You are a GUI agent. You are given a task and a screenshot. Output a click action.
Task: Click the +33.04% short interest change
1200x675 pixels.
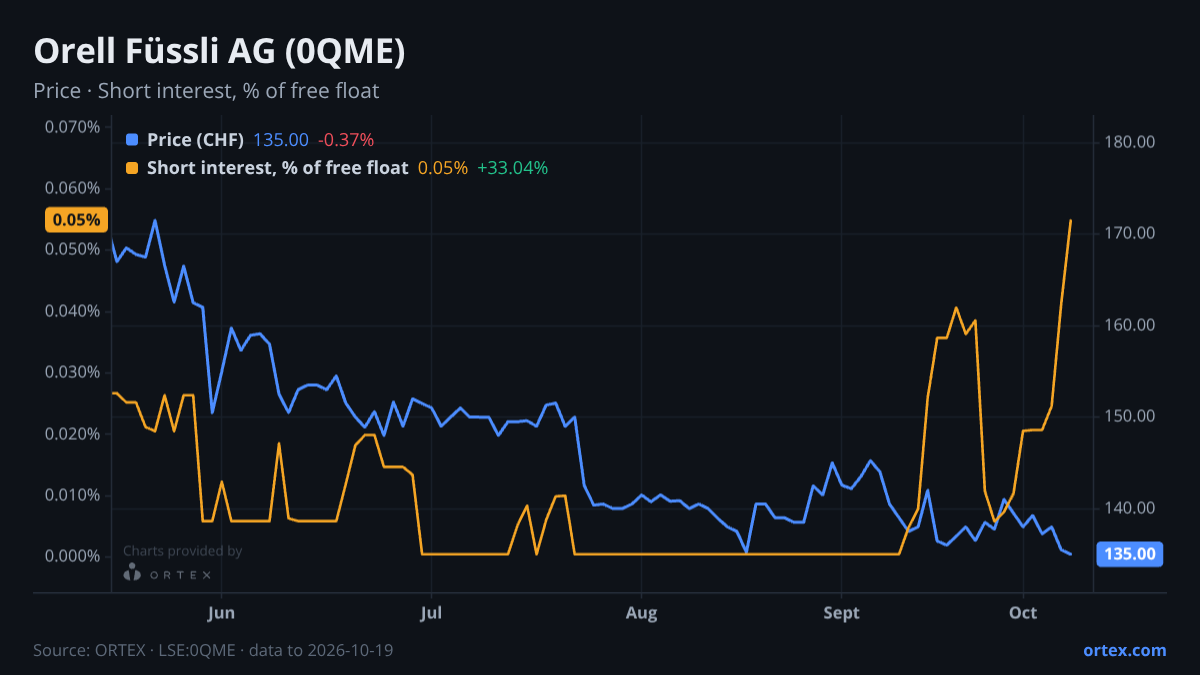coord(513,168)
